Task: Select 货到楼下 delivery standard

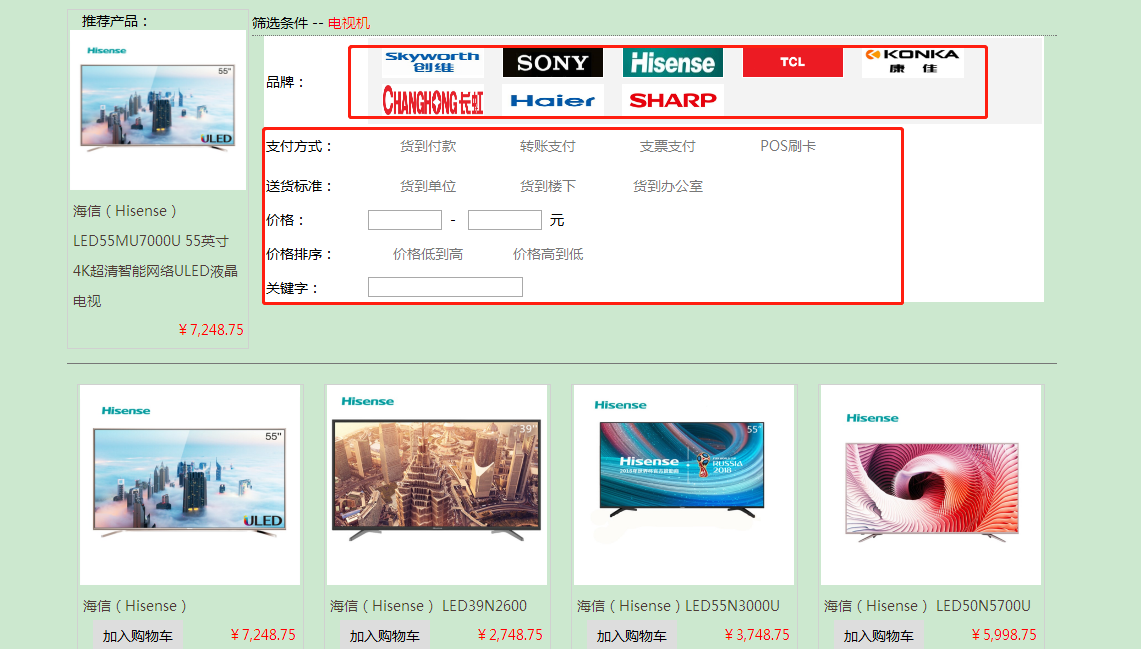Action: coord(548,186)
